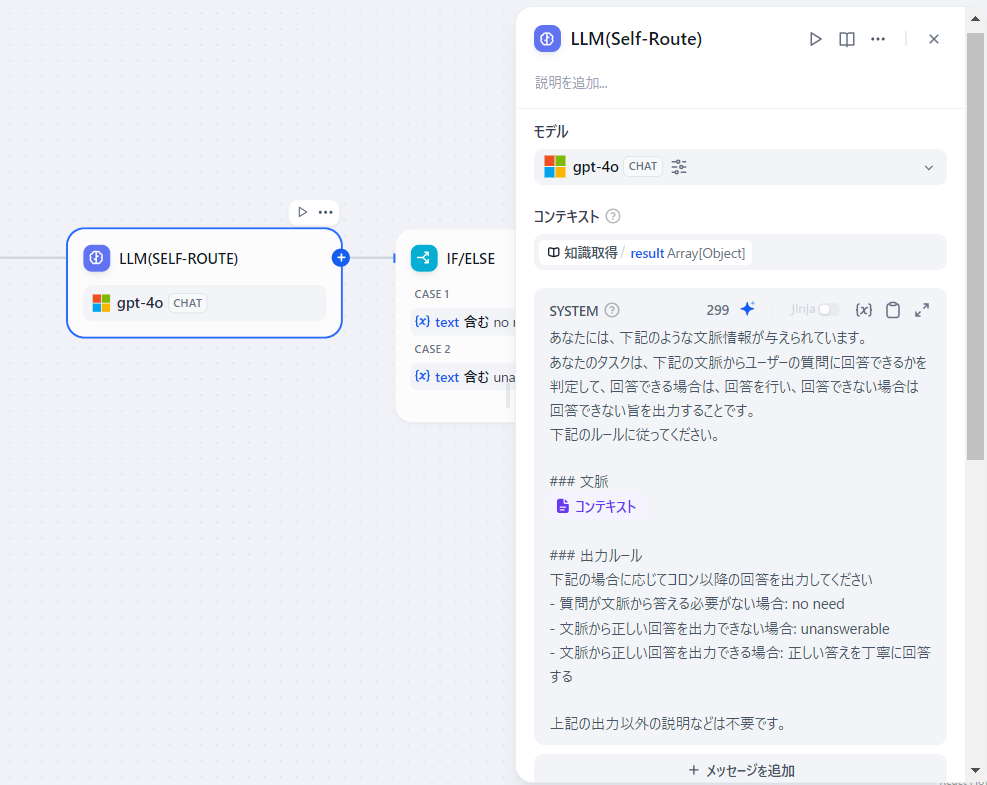Open the more options menu in panel header

click(x=877, y=39)
